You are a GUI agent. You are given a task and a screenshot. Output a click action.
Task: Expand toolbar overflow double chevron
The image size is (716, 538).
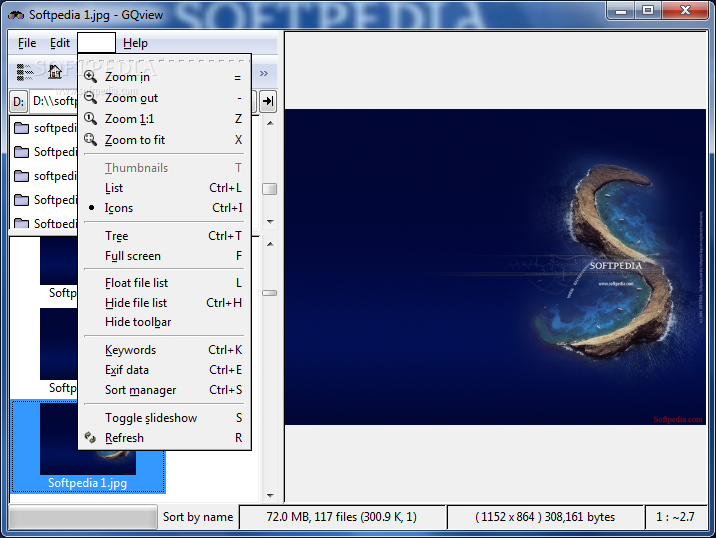264,73
